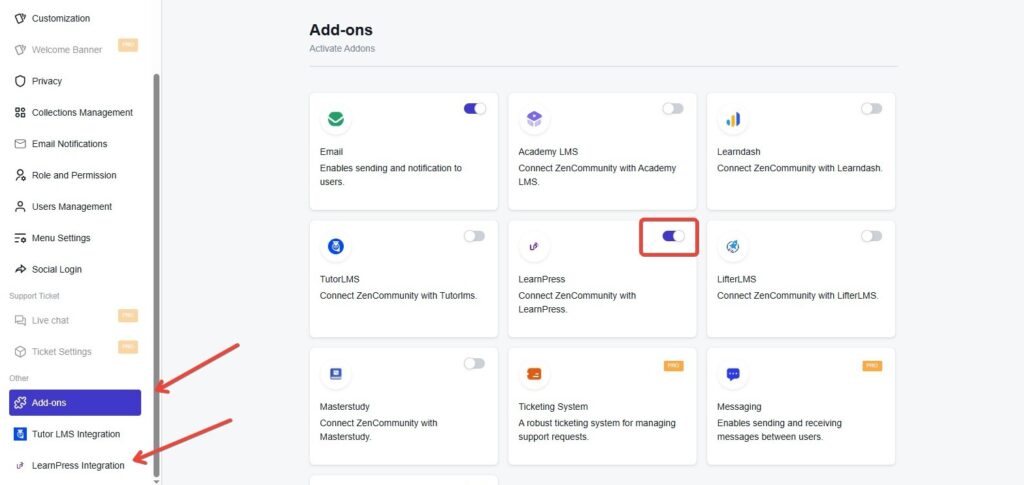Click the Ticket Settings box icon
This screenshot has height=485, width=1024.
click(20, 351)
